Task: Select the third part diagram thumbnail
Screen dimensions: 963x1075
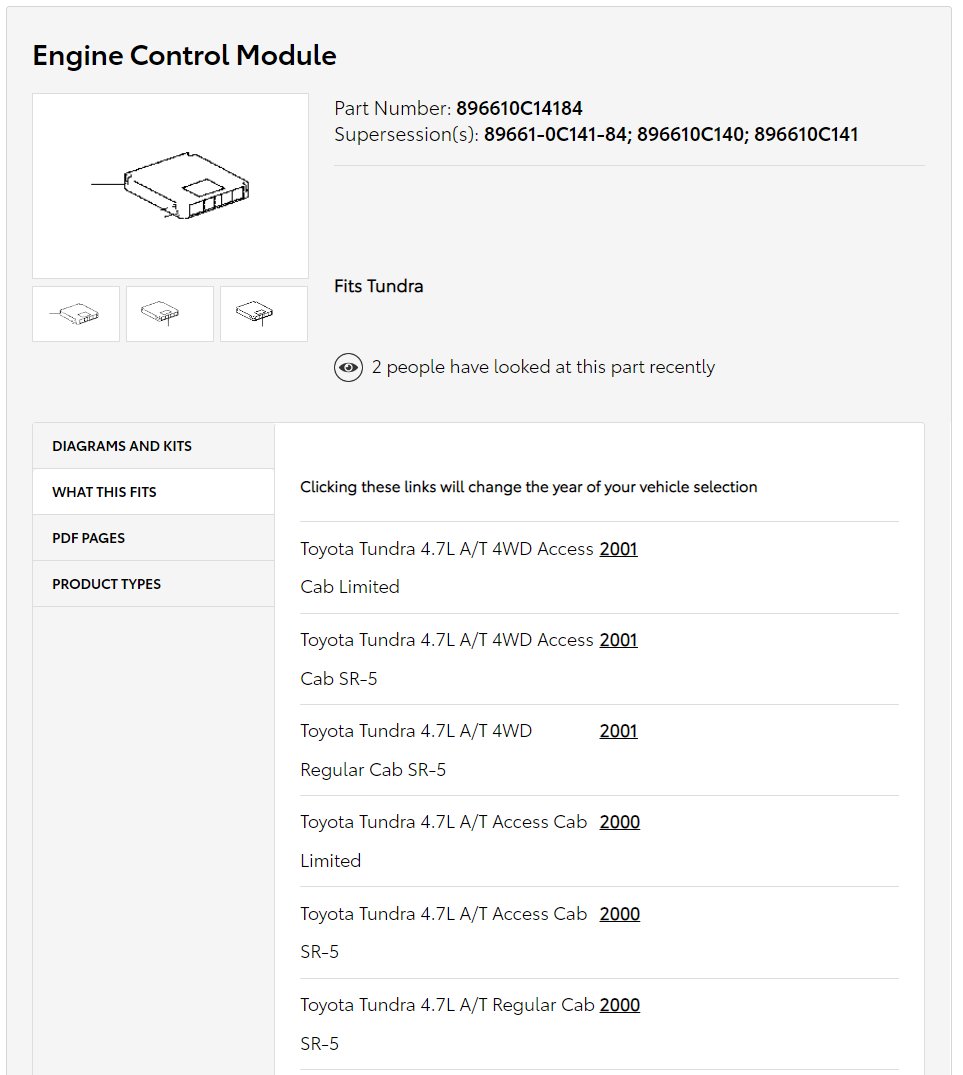Action: 264,314
